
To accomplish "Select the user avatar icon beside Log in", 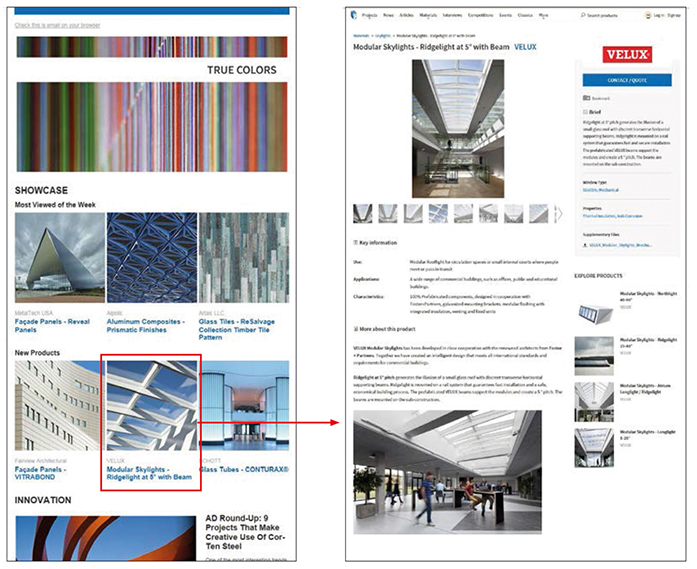I will pyautogui.click(x=648, y=15).
